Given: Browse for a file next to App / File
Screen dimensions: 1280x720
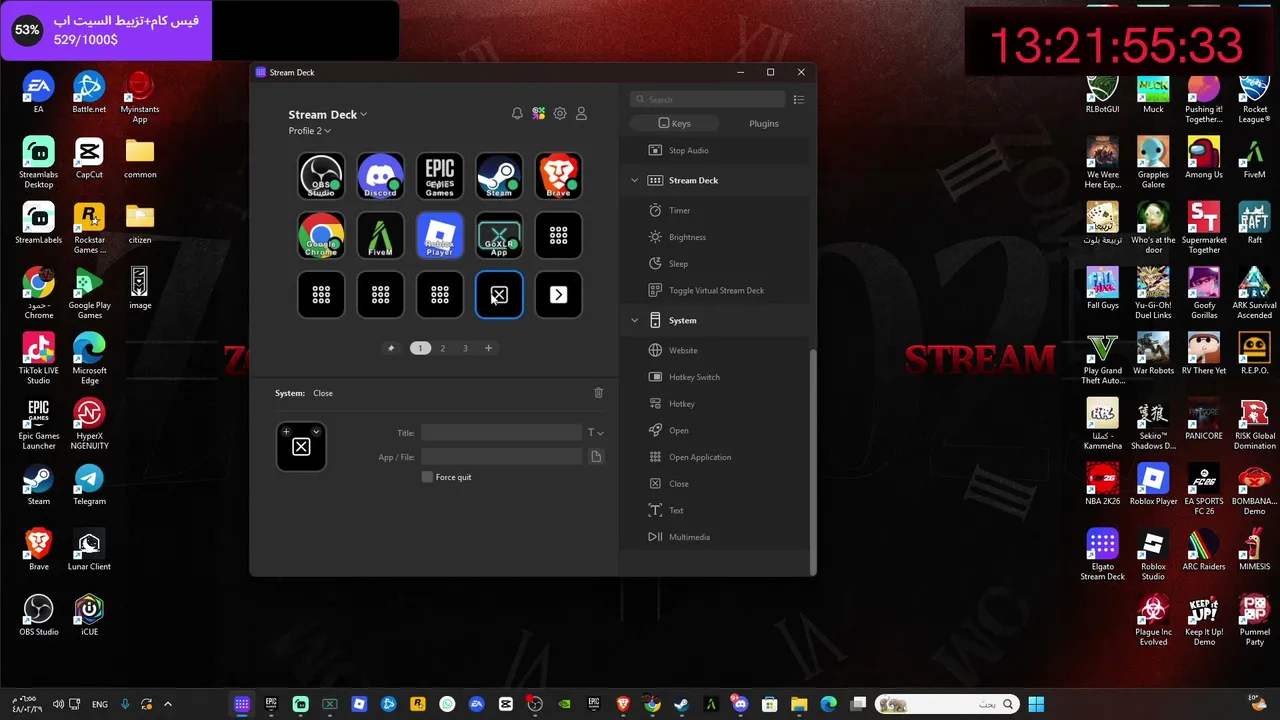Looking at the screenshot, I should point(596,456).
